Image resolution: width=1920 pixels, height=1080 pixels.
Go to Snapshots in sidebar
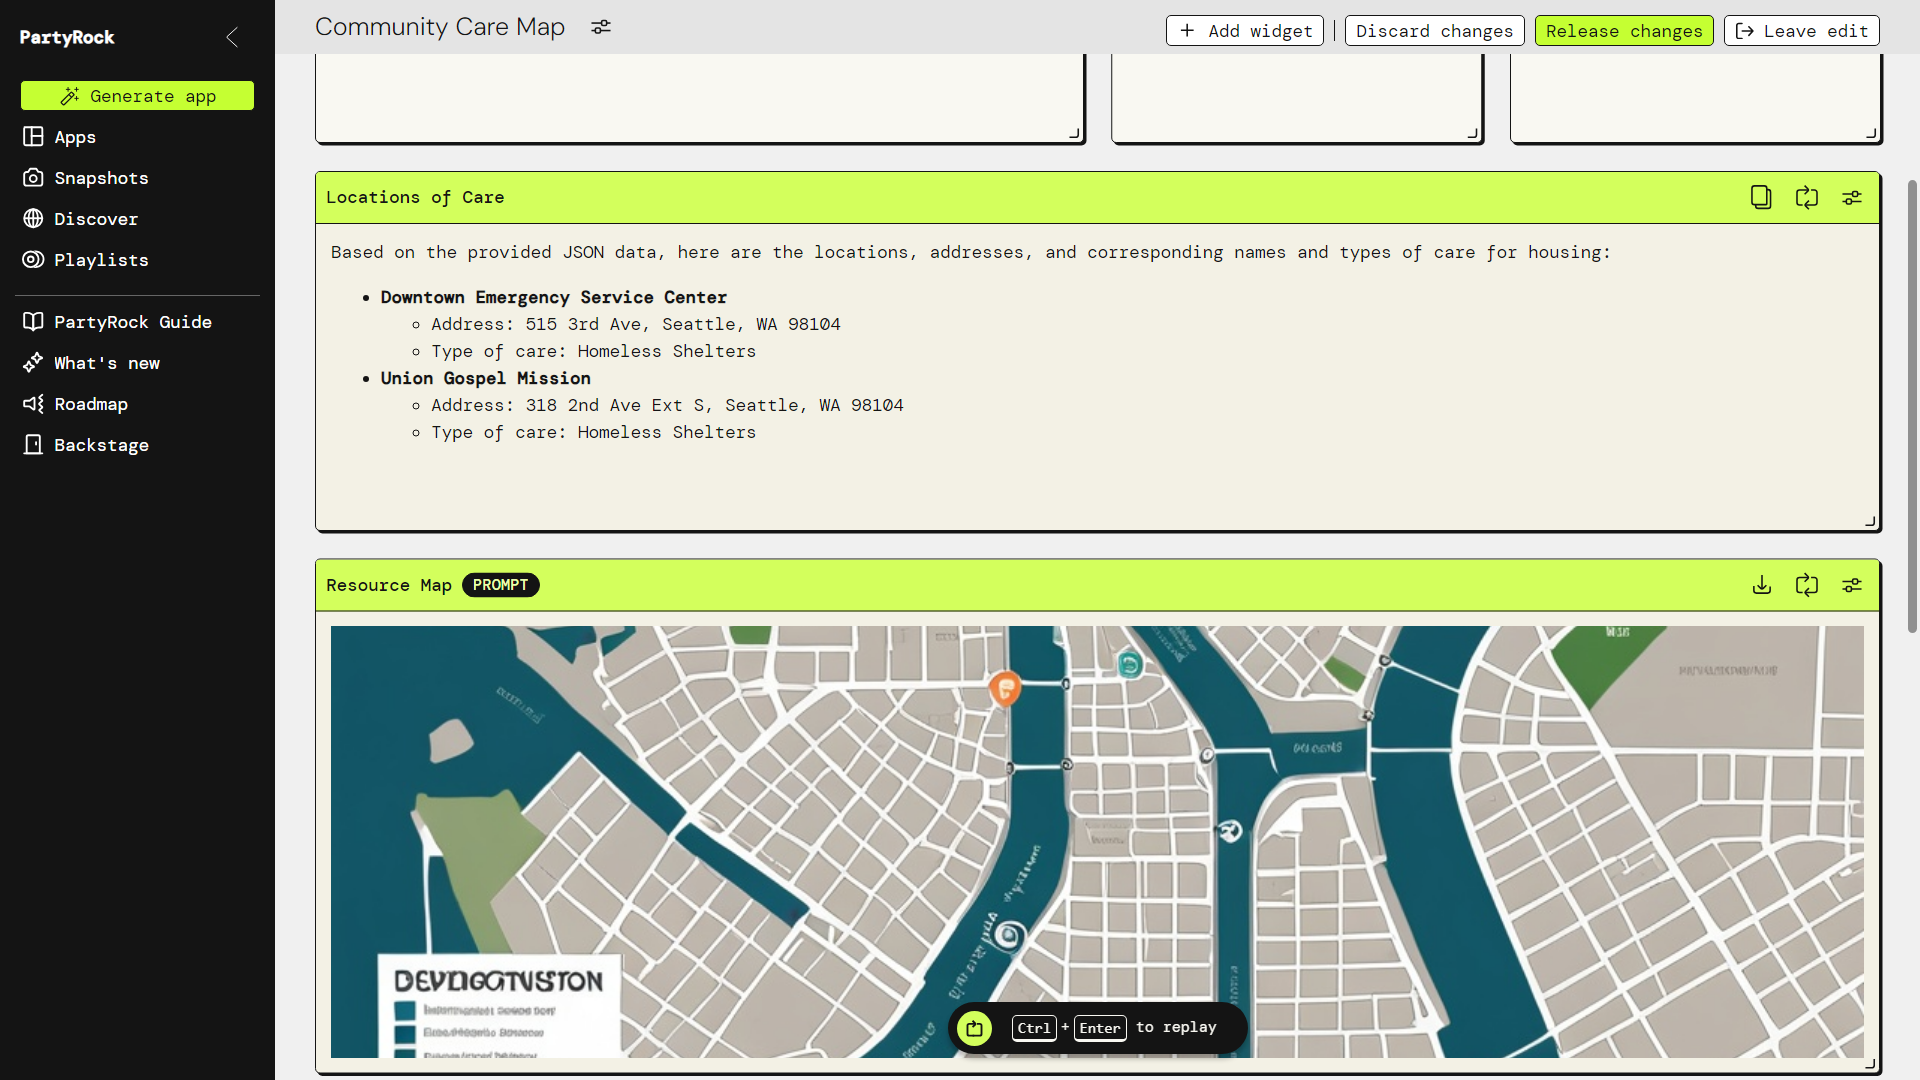[101, 178]
